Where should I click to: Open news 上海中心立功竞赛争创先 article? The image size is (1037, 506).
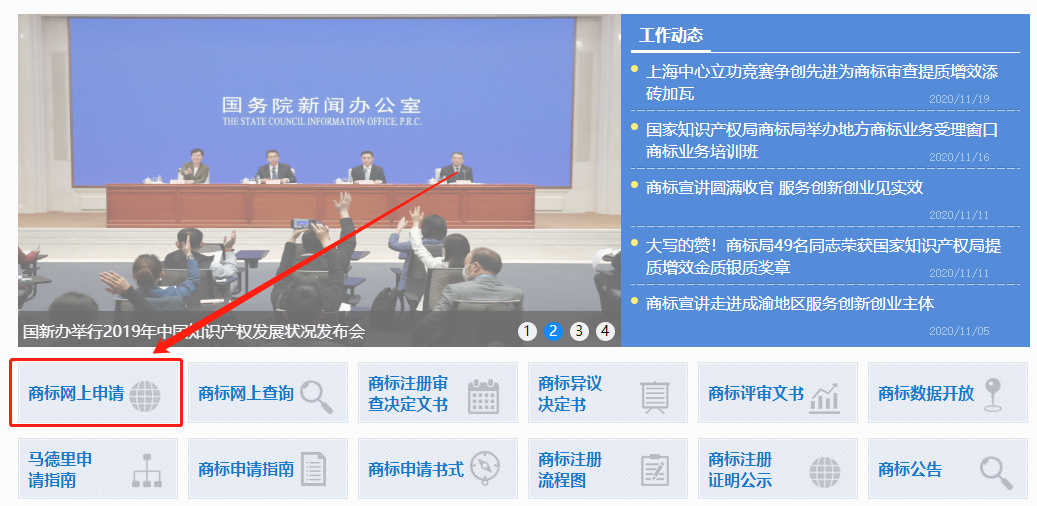click(x=821, y=83)
